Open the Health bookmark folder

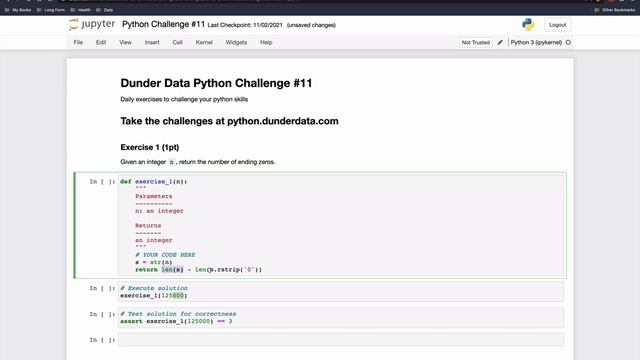pyautogui.click(x=81, y=10)
